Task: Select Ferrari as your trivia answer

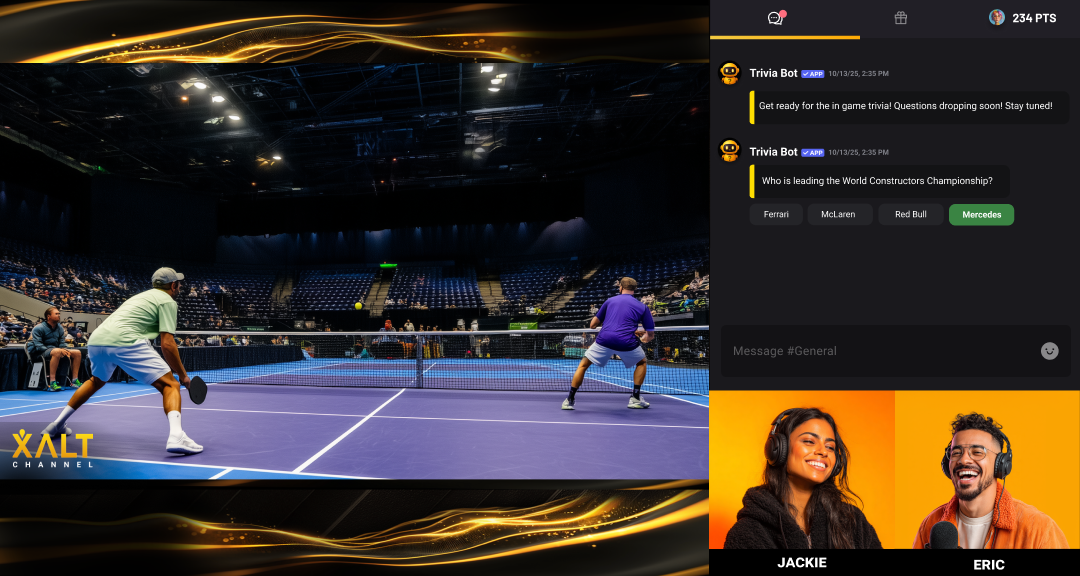Action: (x=776, y=213)
